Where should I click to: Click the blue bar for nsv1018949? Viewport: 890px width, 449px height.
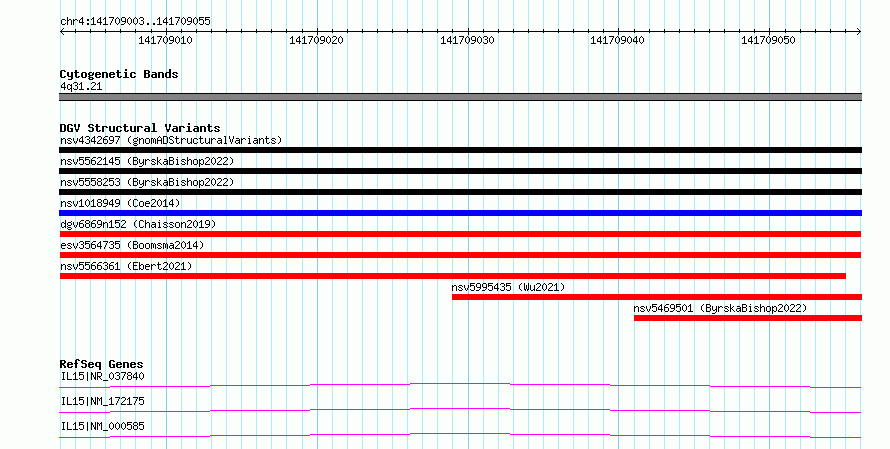click(460, 213)
